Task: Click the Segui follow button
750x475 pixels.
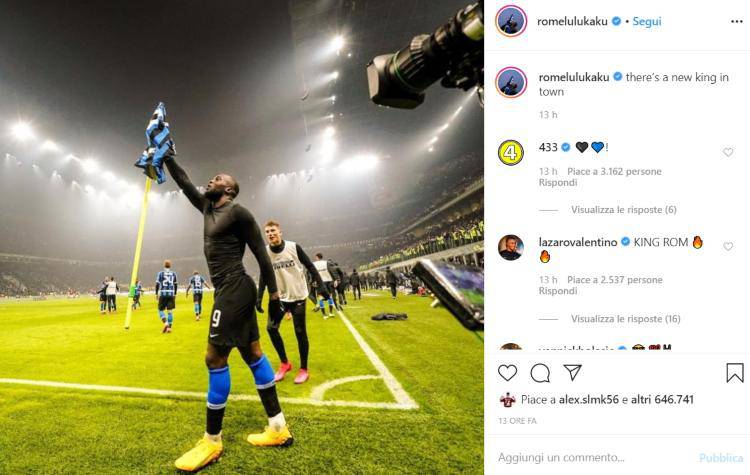Action: point(647,22)
